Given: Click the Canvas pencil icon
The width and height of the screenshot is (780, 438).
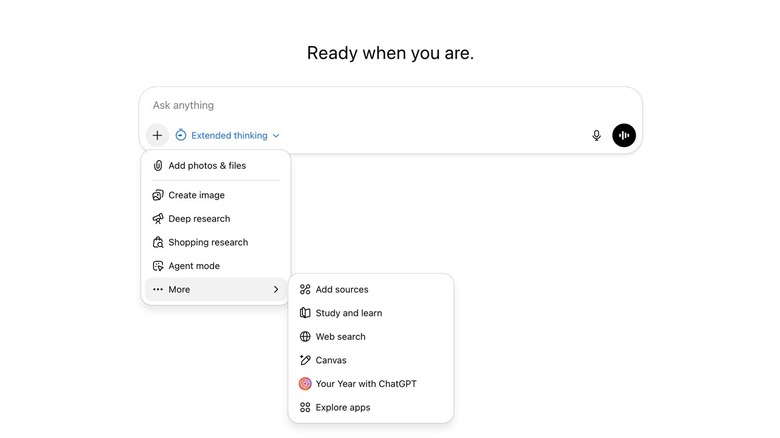Looking at the screenshot, I should click(x=305, y=360).
